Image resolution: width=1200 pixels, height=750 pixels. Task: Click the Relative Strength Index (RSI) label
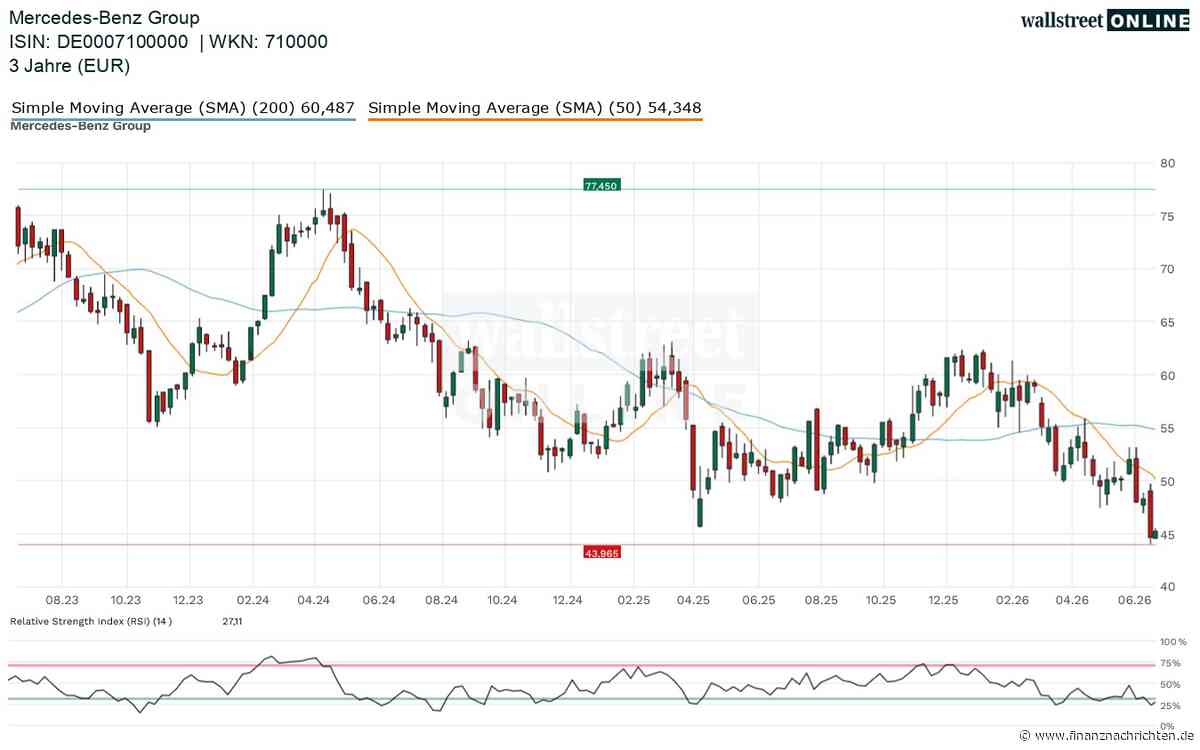pyautogui.click(x=91, y=621)
